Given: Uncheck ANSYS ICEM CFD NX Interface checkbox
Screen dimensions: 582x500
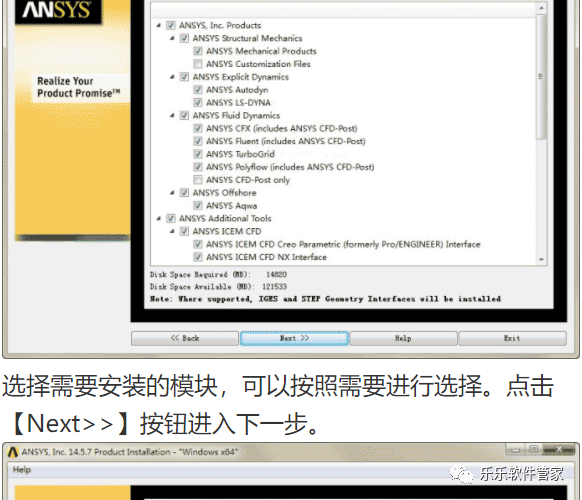Looking at the screenshot, I should 198,257.
